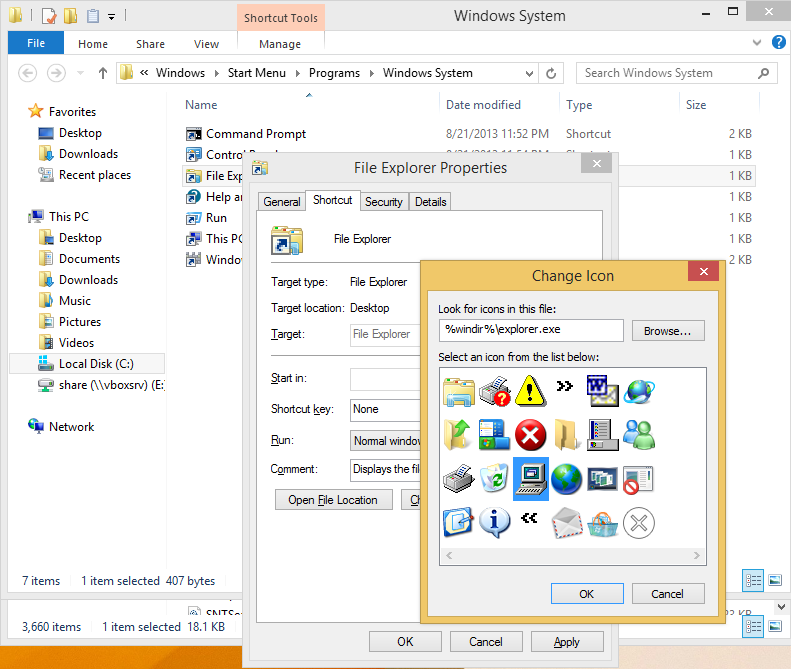Switch to large icons view in Windows System status bar
The image size is (791, 669).
tap(775, 580)
